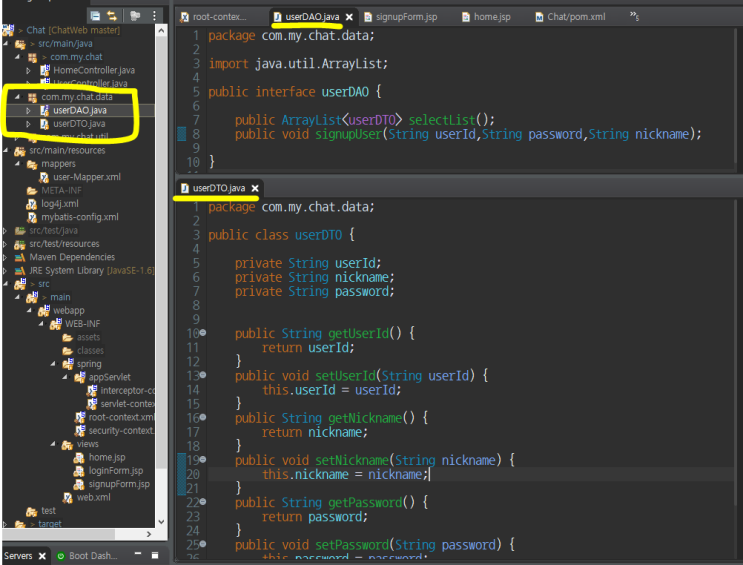Image resolution: width=743 pixels, height=565 pixels.
Task: Close the userDAO.java editor tab
Action: click(x=349, y=17)
